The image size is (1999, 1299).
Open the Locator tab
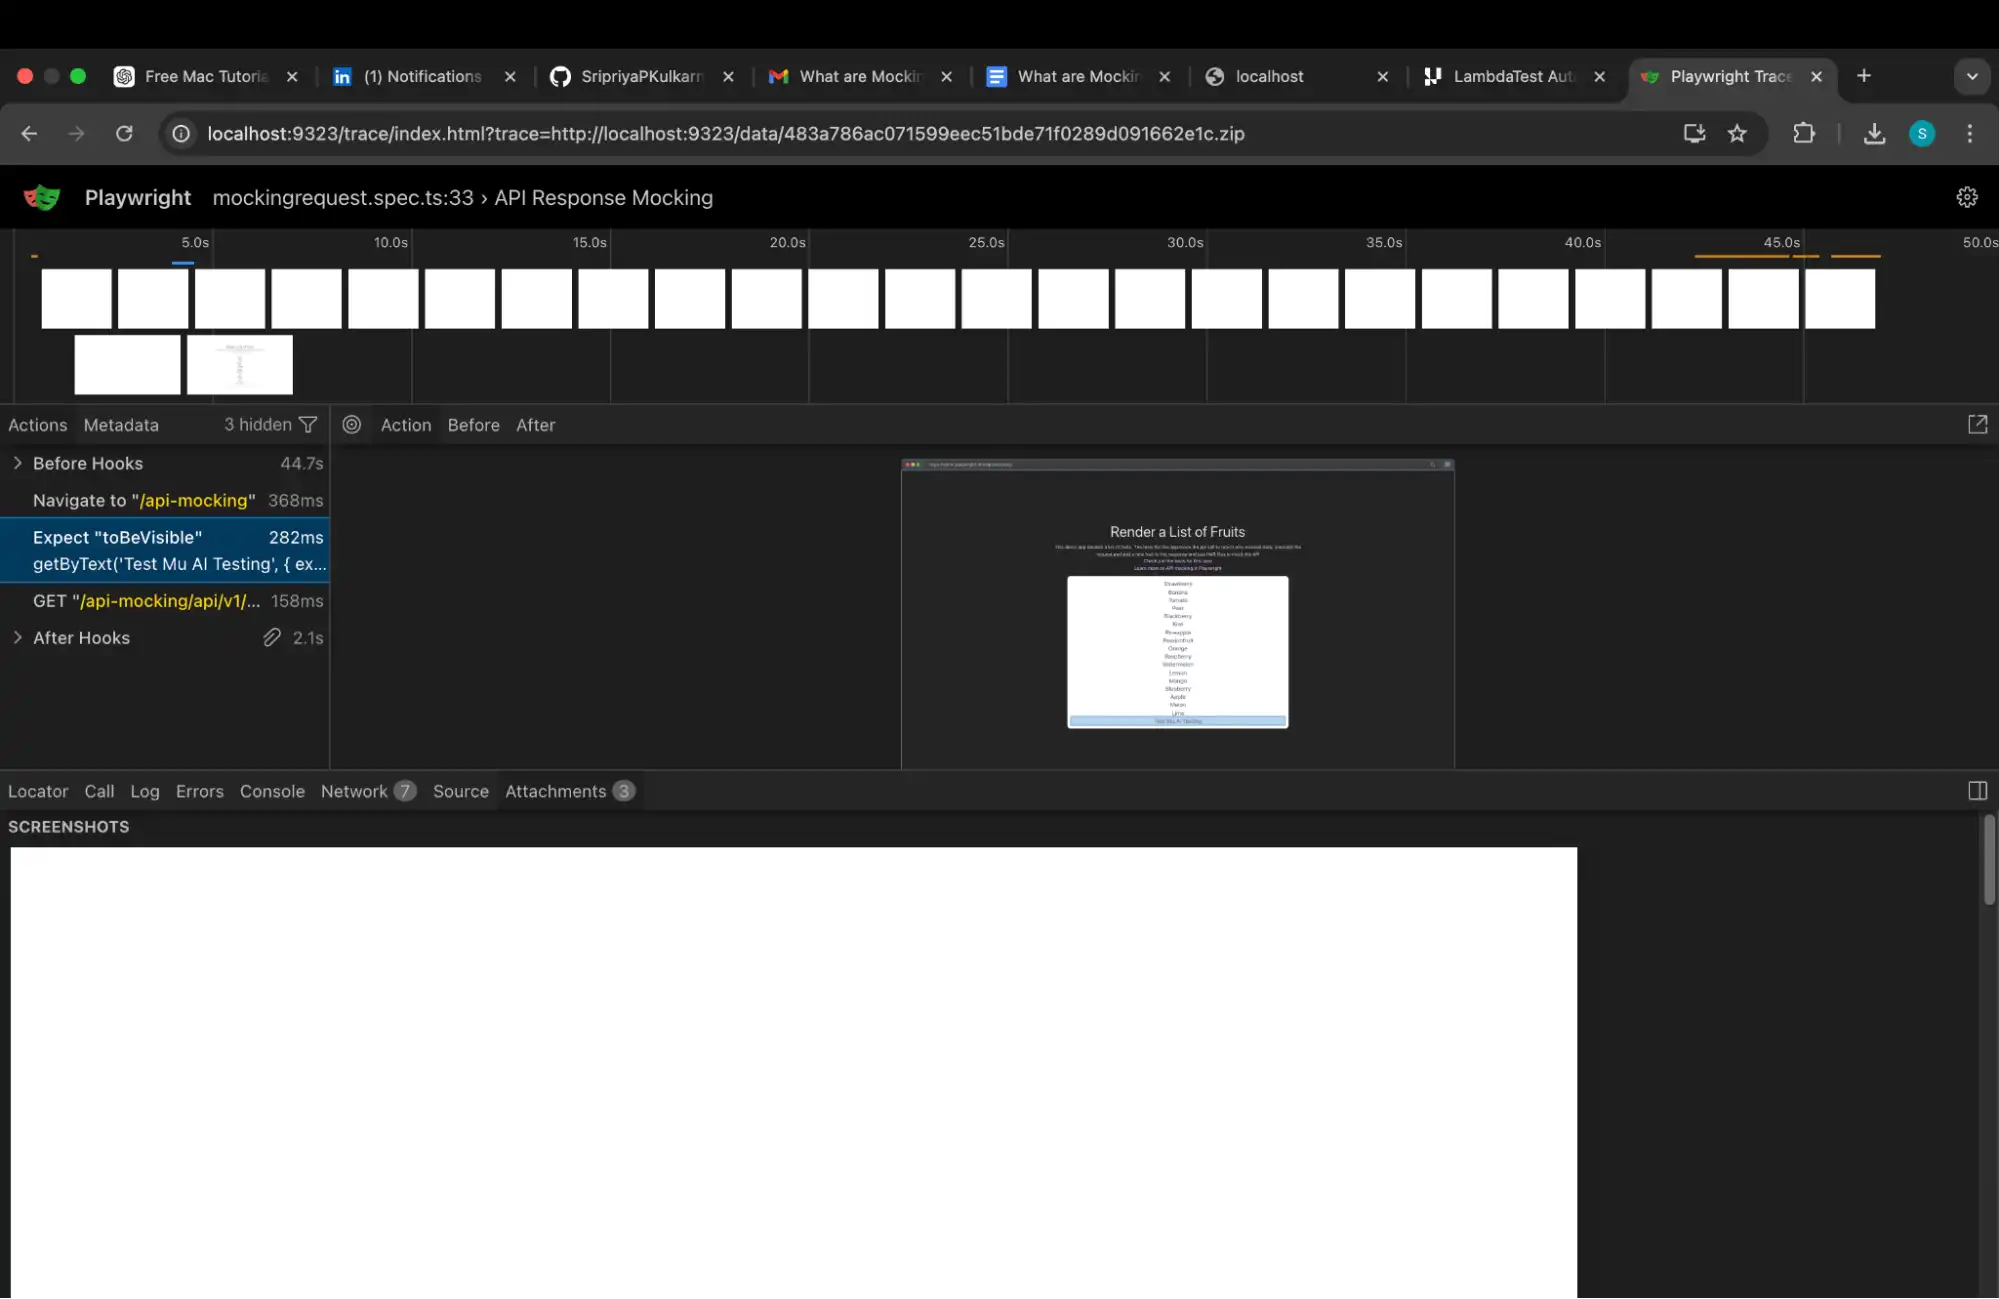coord(38,791)
